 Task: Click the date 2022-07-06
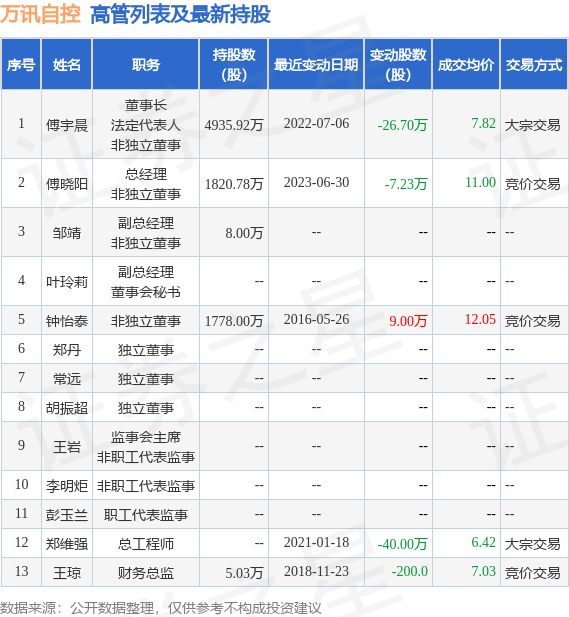click(316, 124)
